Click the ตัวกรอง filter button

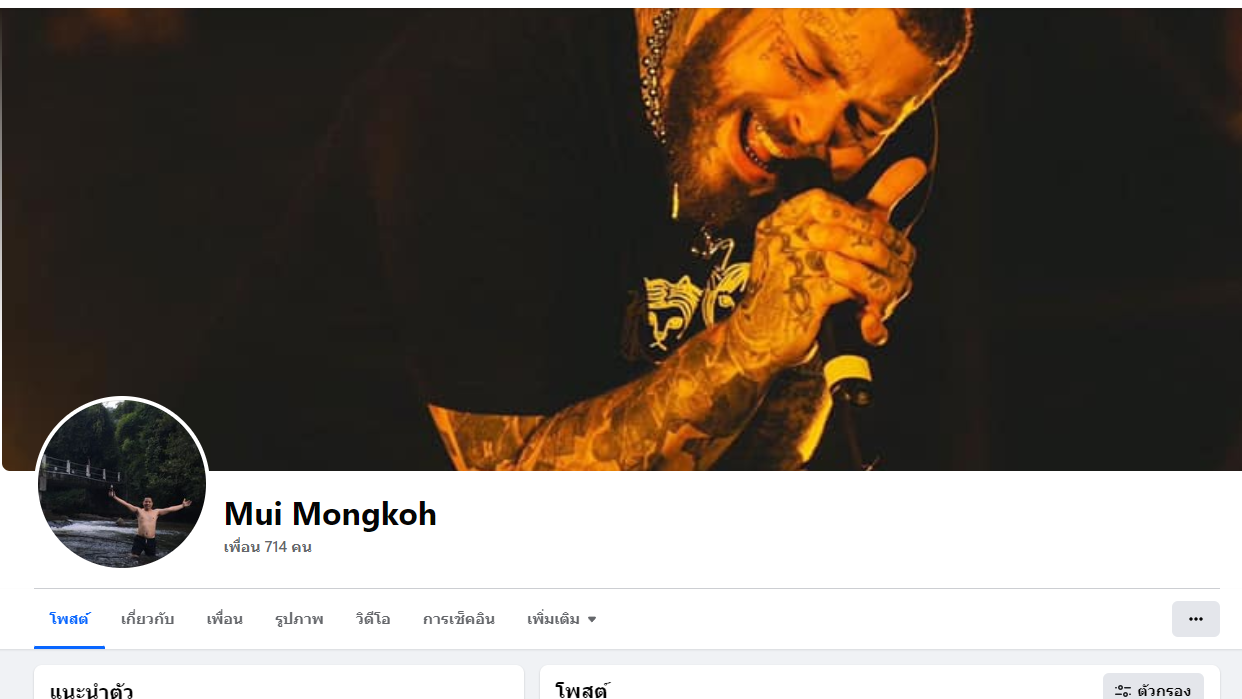(1153, 688)
